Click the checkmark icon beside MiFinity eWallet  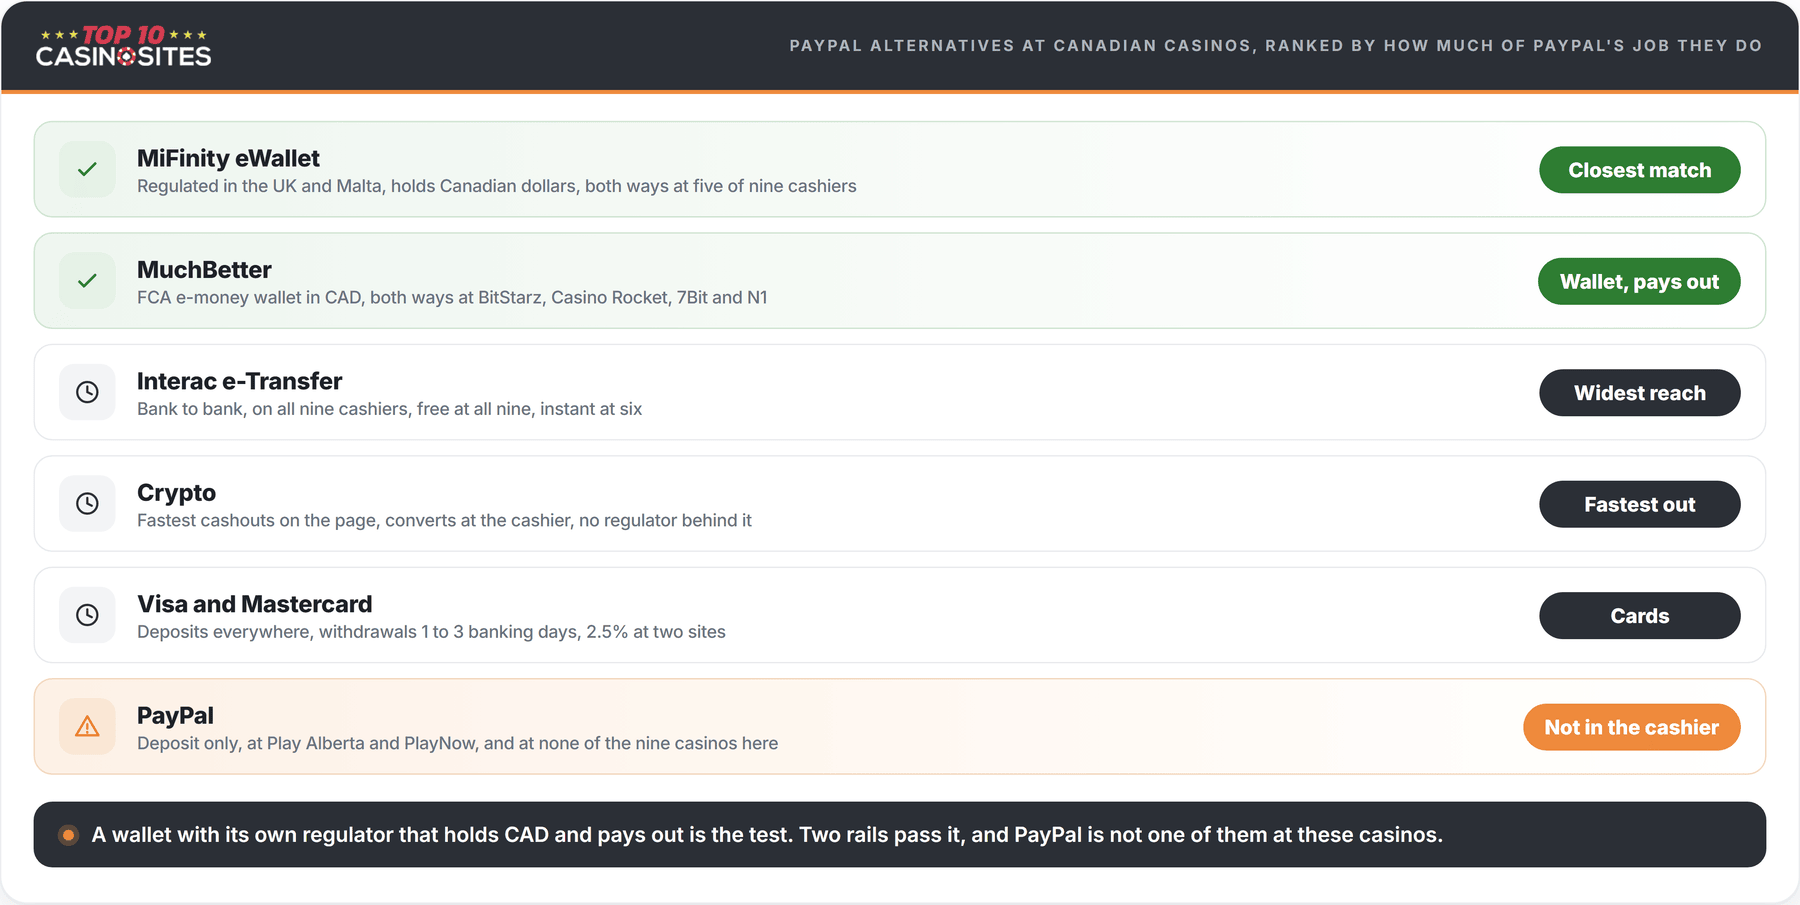point(87,169)
